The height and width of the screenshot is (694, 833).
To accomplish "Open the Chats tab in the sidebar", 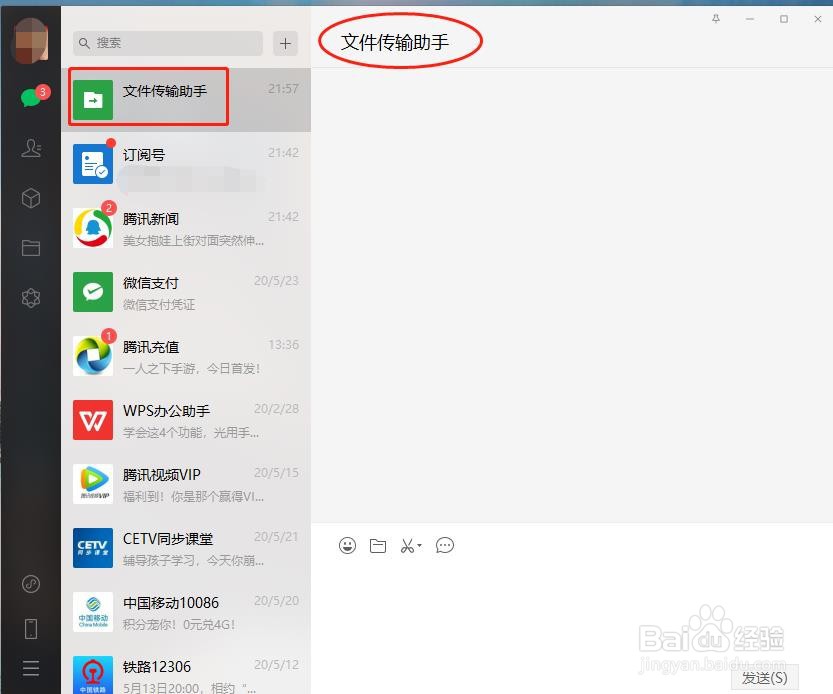I will 31,98.
